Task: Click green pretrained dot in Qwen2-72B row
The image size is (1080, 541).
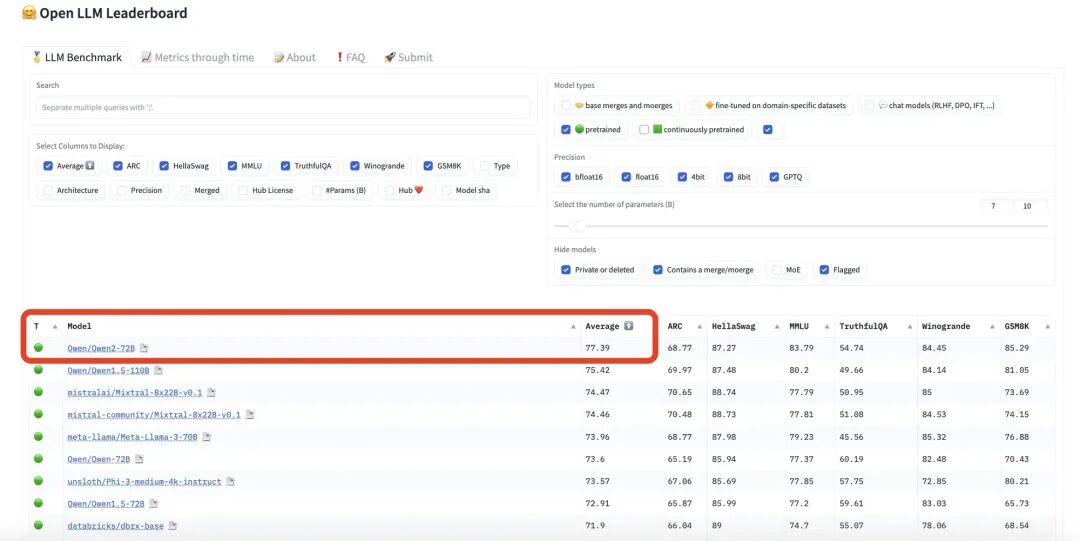Action: click(x=39, y=347)
